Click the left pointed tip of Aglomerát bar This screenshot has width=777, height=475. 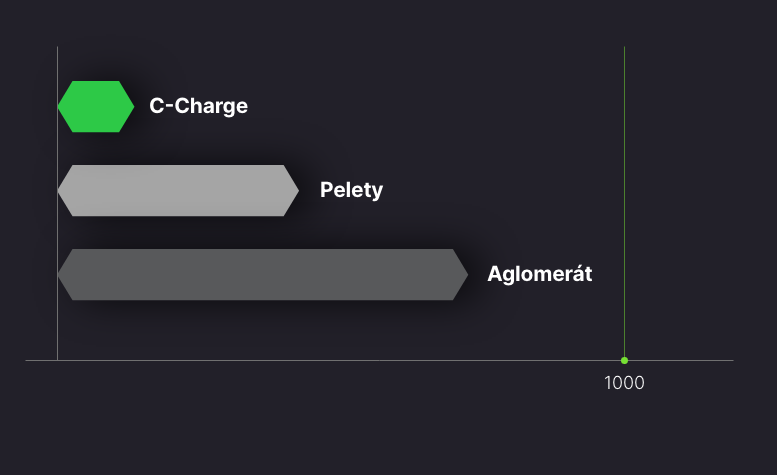point(61,274)
